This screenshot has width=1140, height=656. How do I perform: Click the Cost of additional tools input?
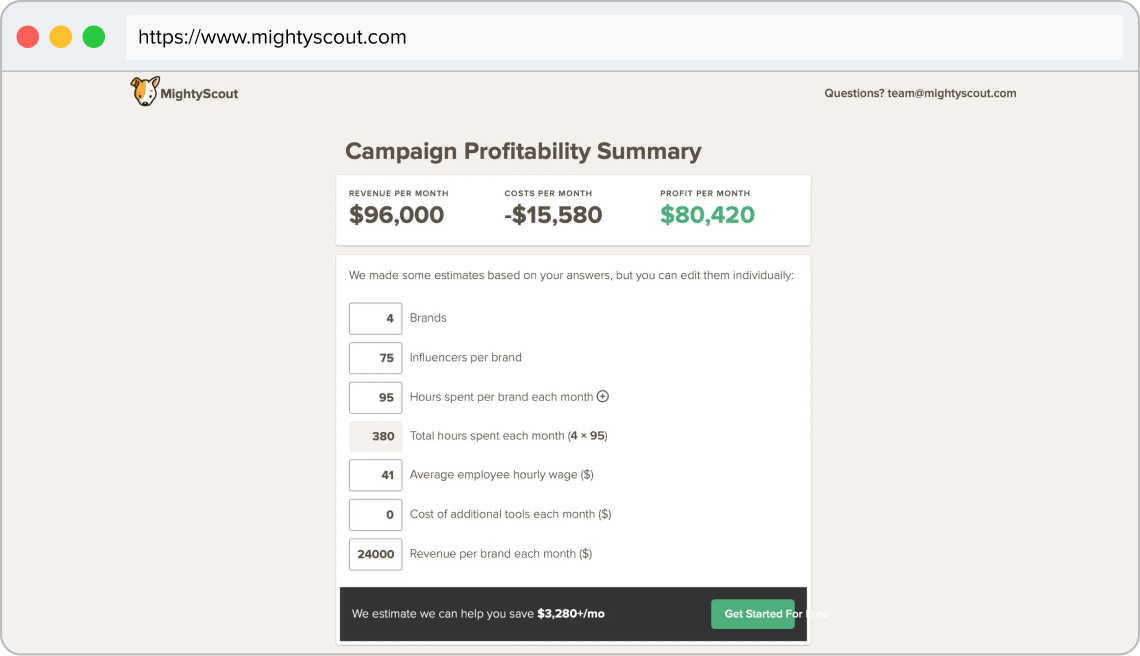[x=376, y=514]
